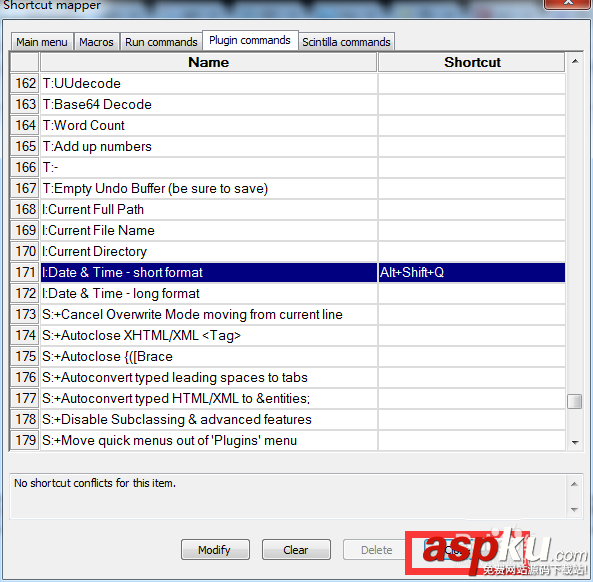Select row T:UUdecode
This screenshot has width=593, height=582.
[288, 84]
